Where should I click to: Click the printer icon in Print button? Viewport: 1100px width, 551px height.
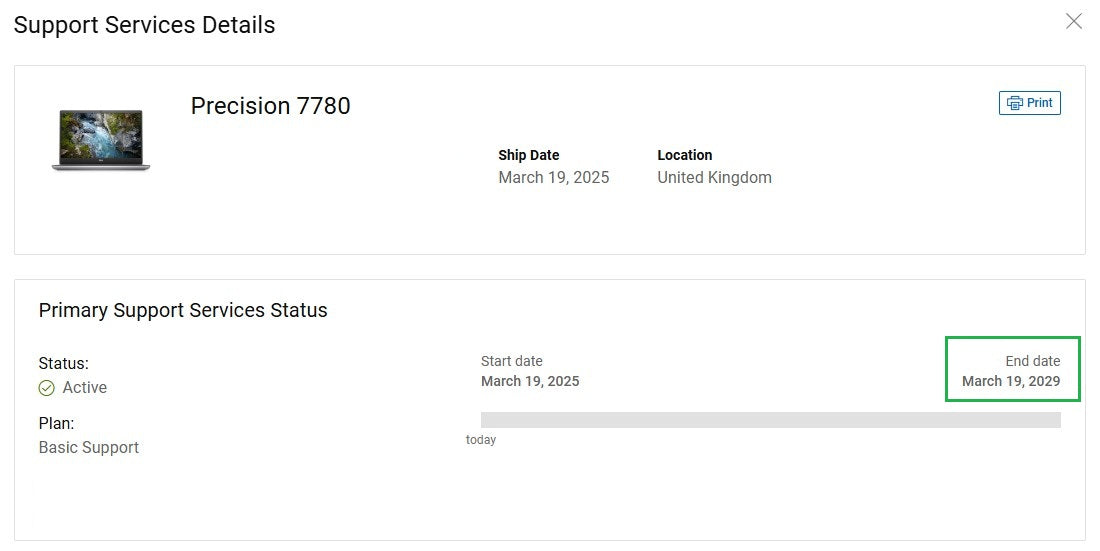[1015, 103]
